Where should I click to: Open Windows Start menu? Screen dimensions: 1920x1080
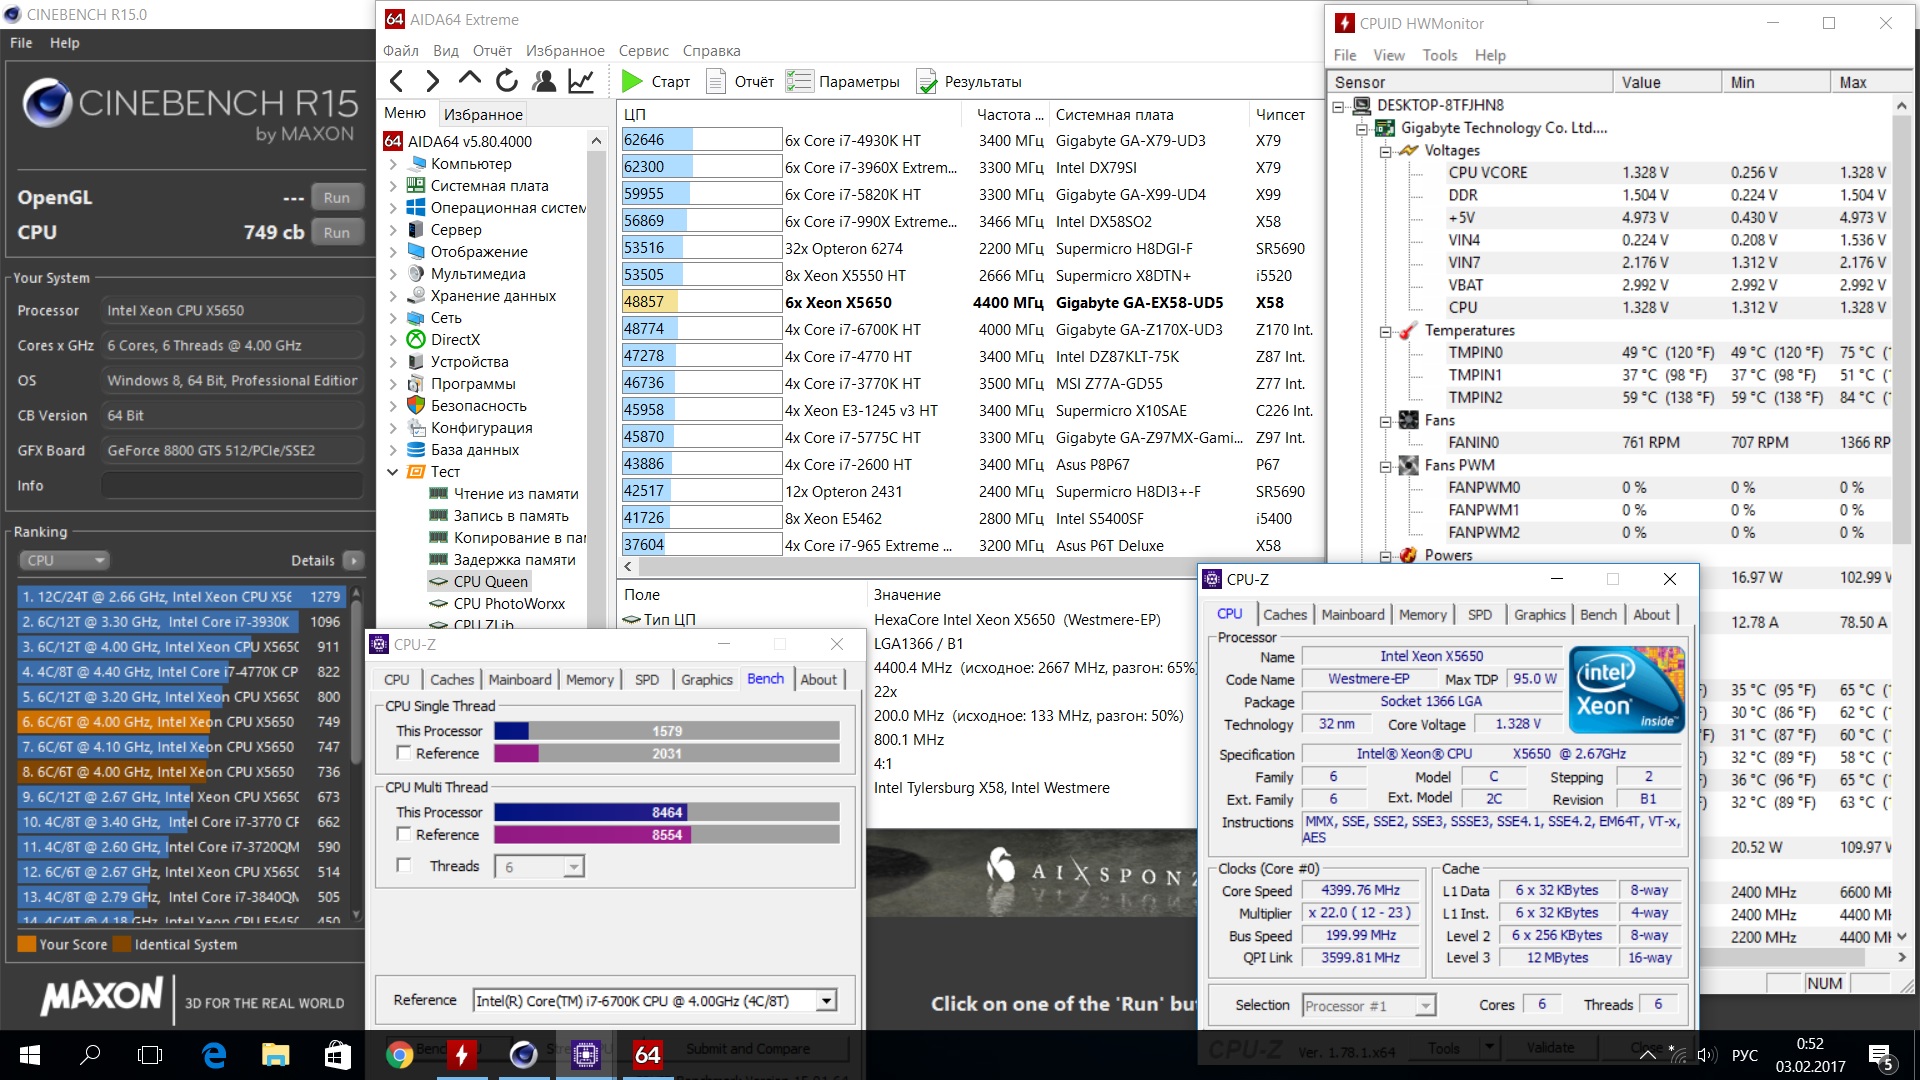click(29, 1055)
